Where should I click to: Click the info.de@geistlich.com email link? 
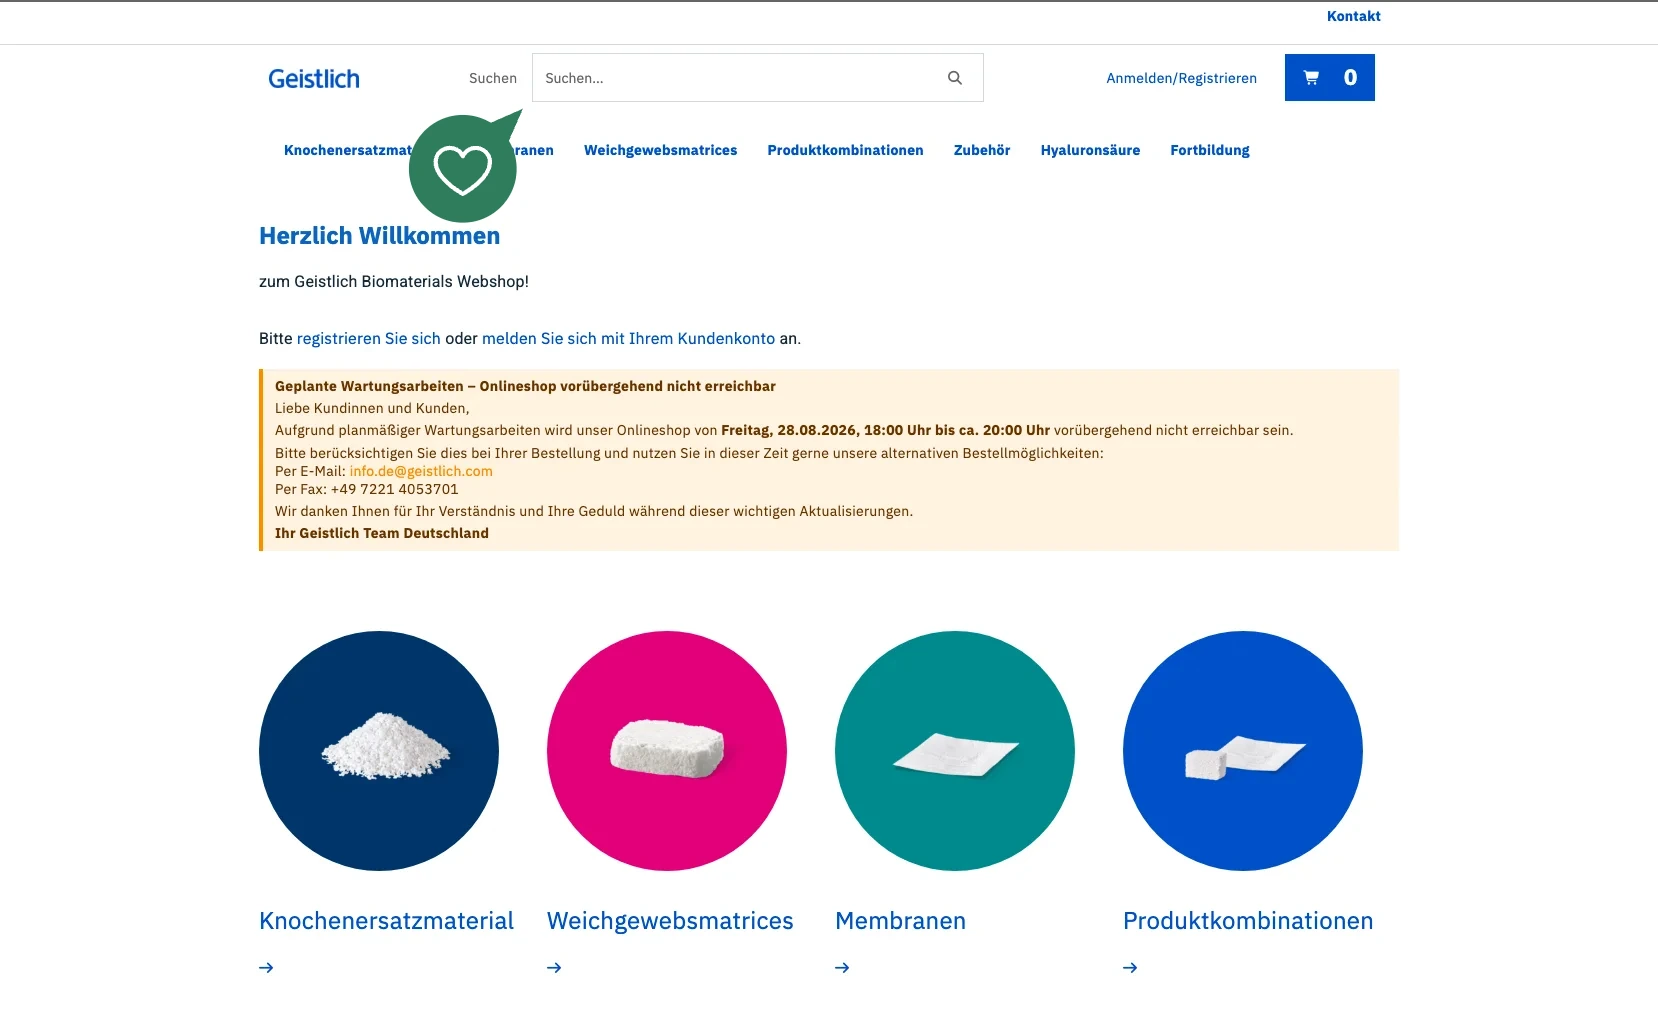tap(421, 471)
